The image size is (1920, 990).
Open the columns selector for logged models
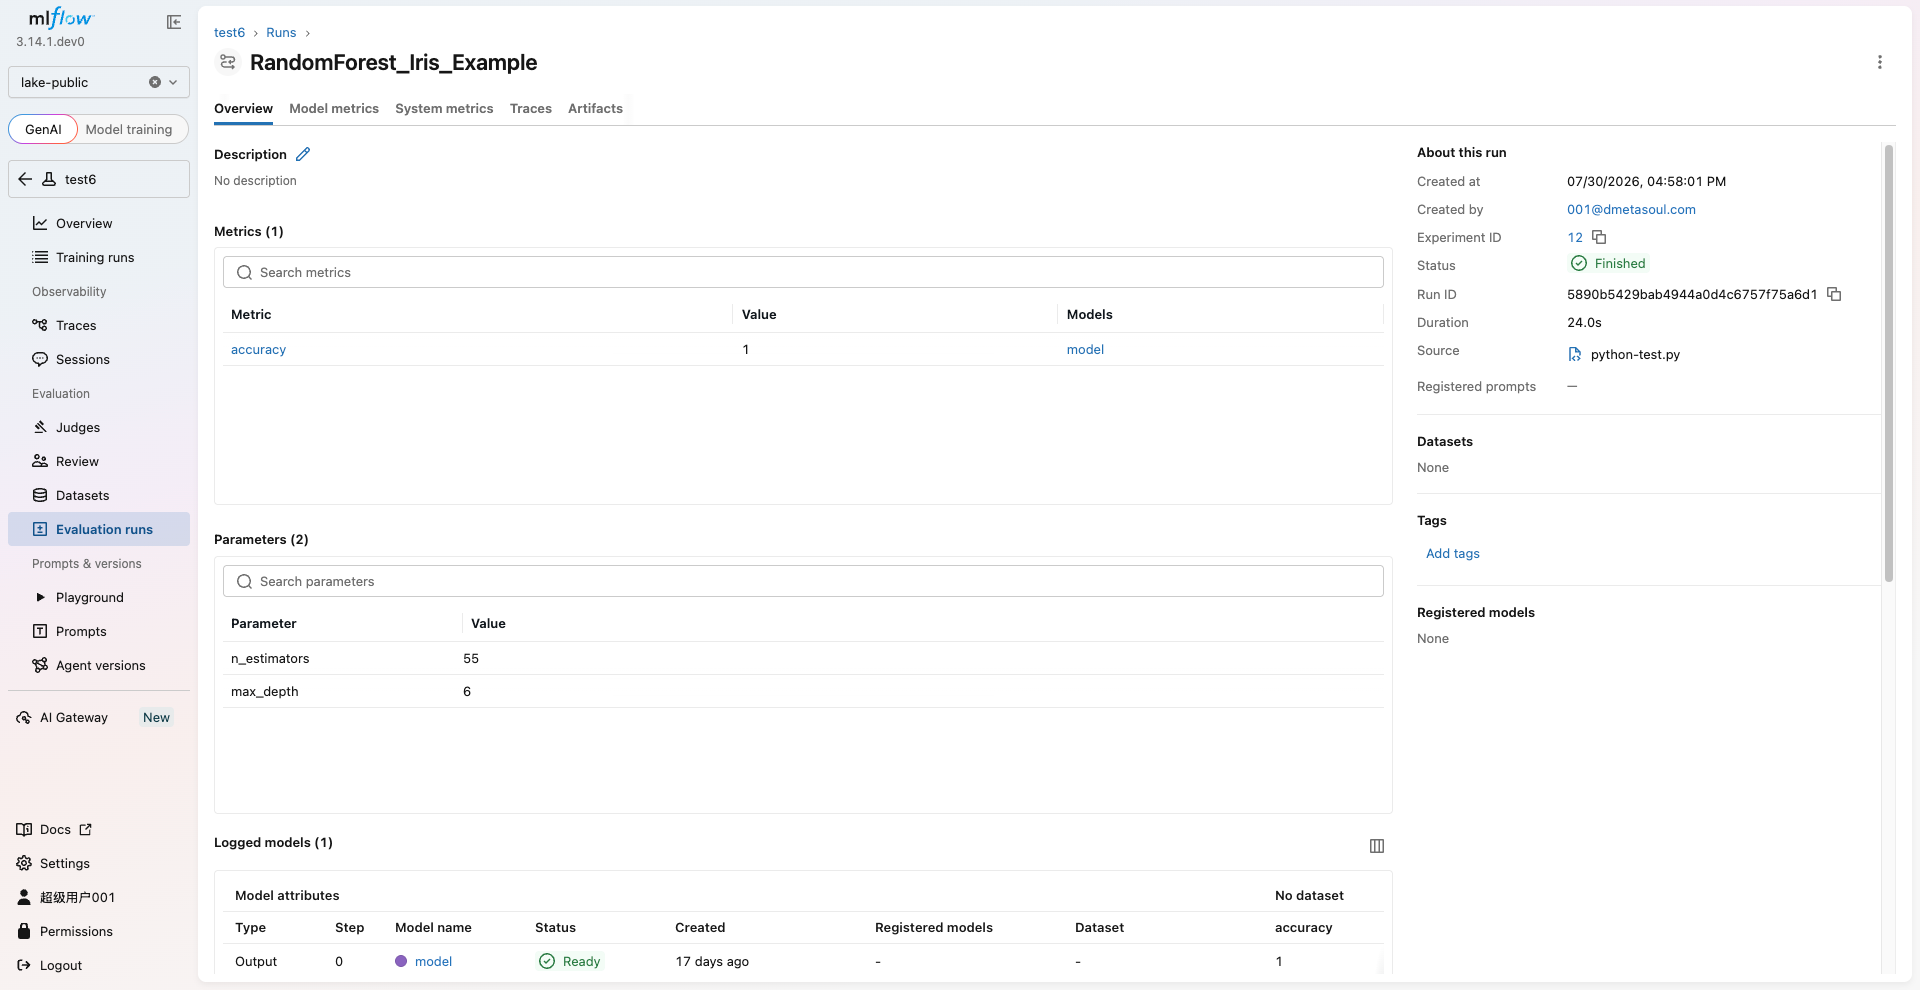(1377, 846)
